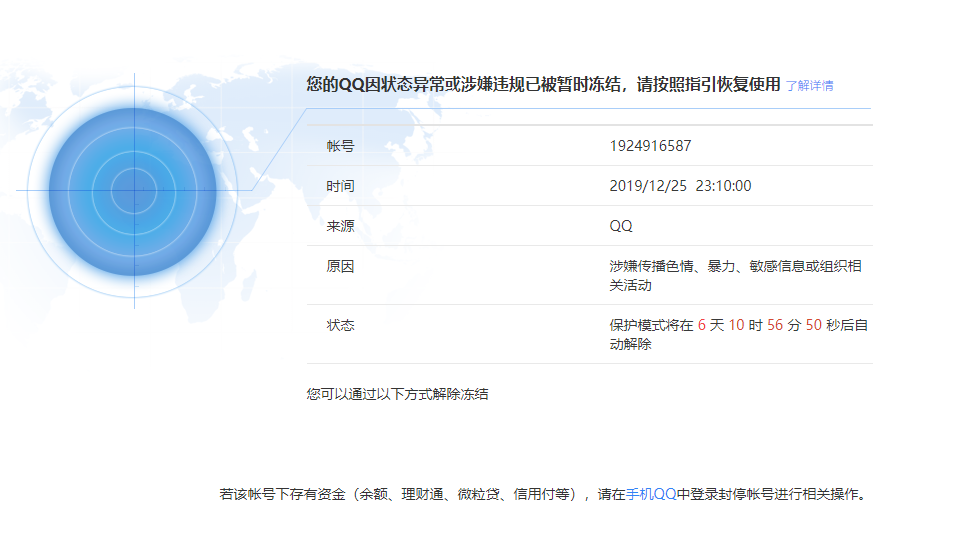Follow the 手机QQ link
This screenshot has width=963, height=553.
coord(651,494)
